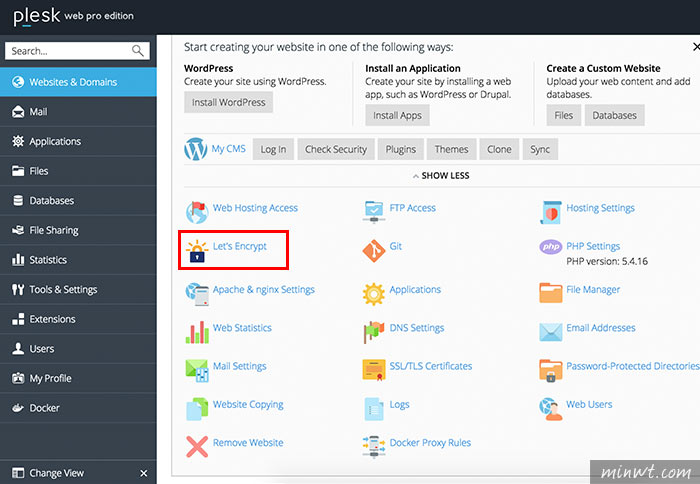
Task: Click the Check Security button
Action: 336,149
